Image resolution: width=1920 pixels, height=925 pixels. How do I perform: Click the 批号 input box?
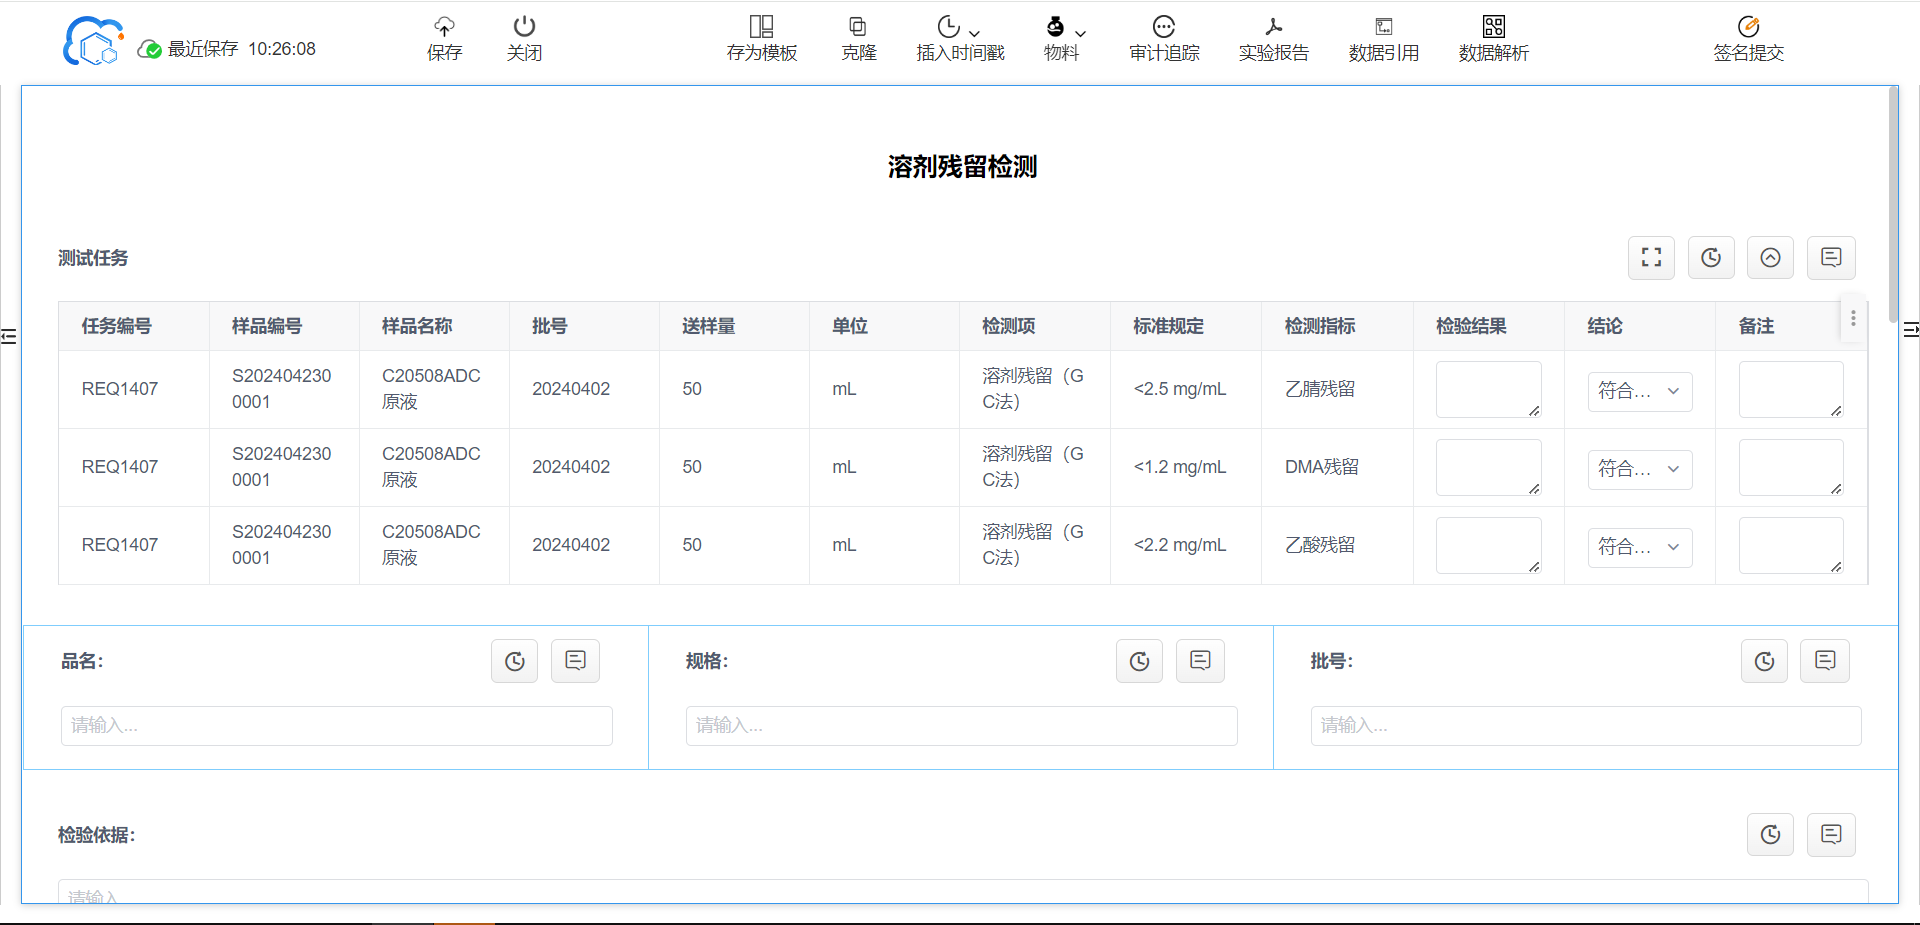[x=1586, y=726]
